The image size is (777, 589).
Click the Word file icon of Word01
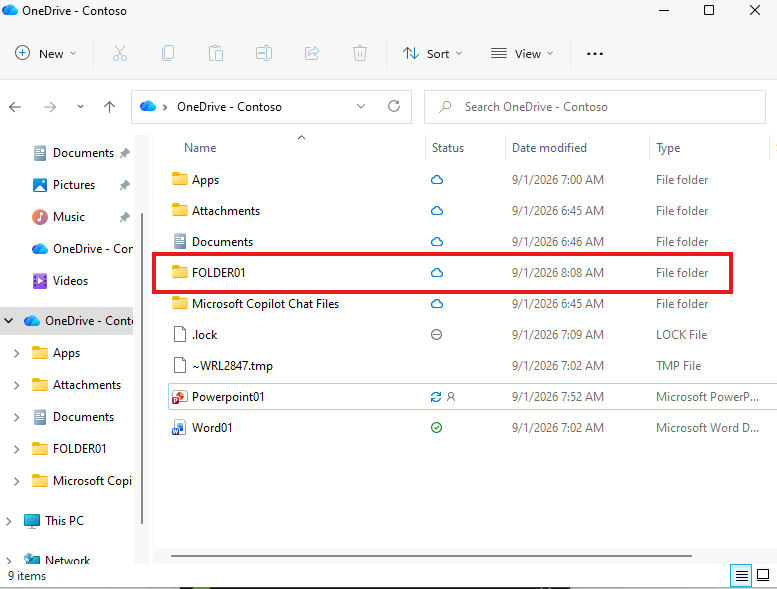click(x=178, y=428)
